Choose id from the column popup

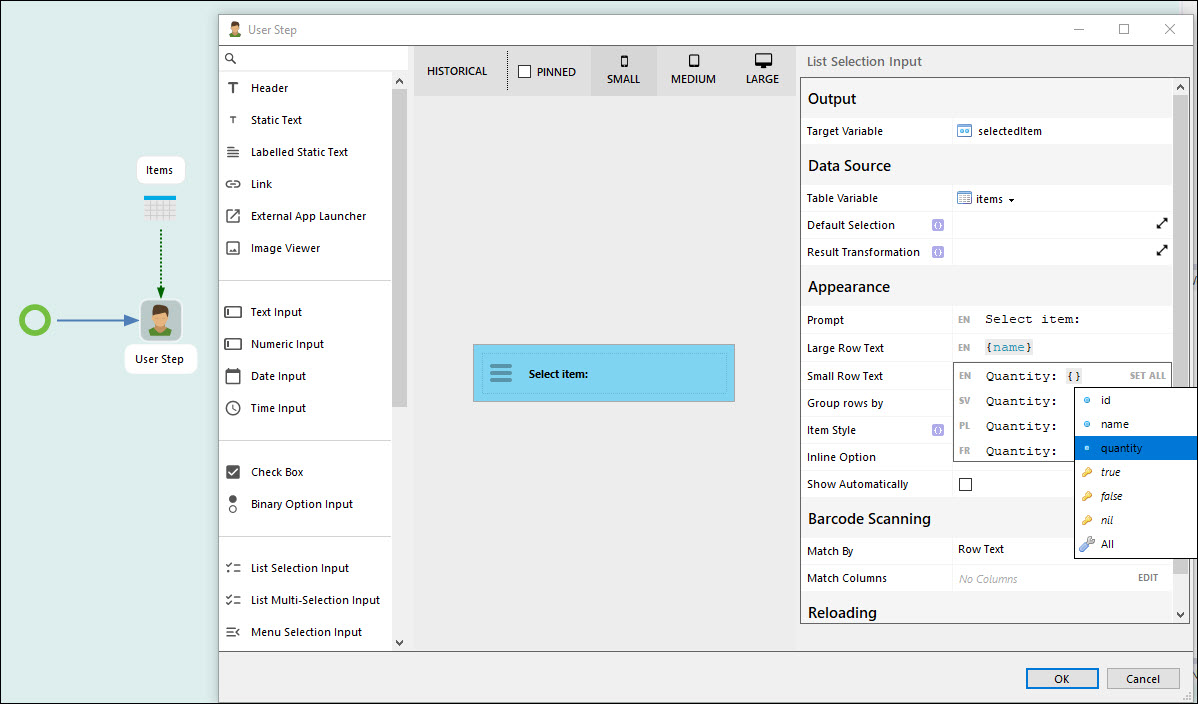[x=1135, y=400]
